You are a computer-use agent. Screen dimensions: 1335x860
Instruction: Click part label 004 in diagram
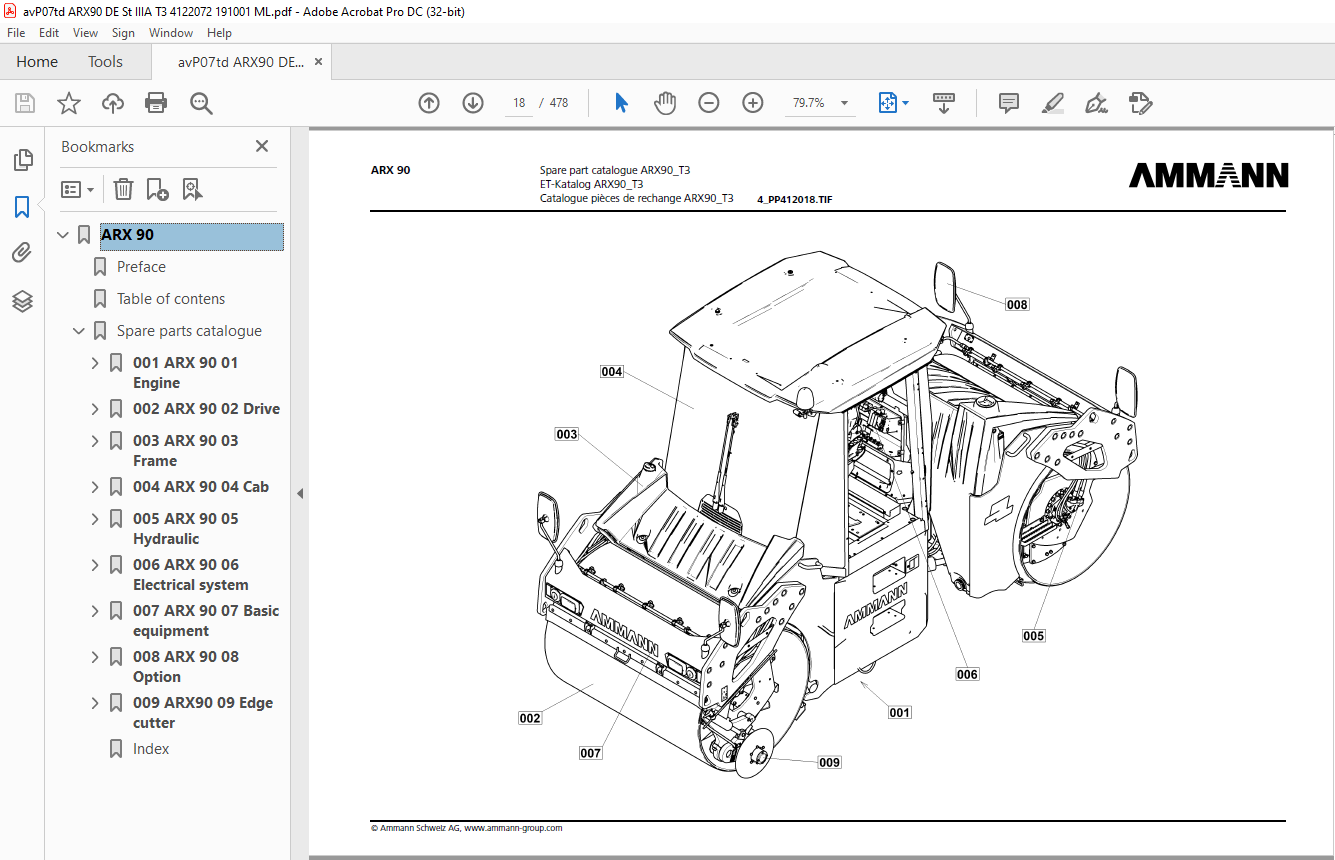pos(612,372)
